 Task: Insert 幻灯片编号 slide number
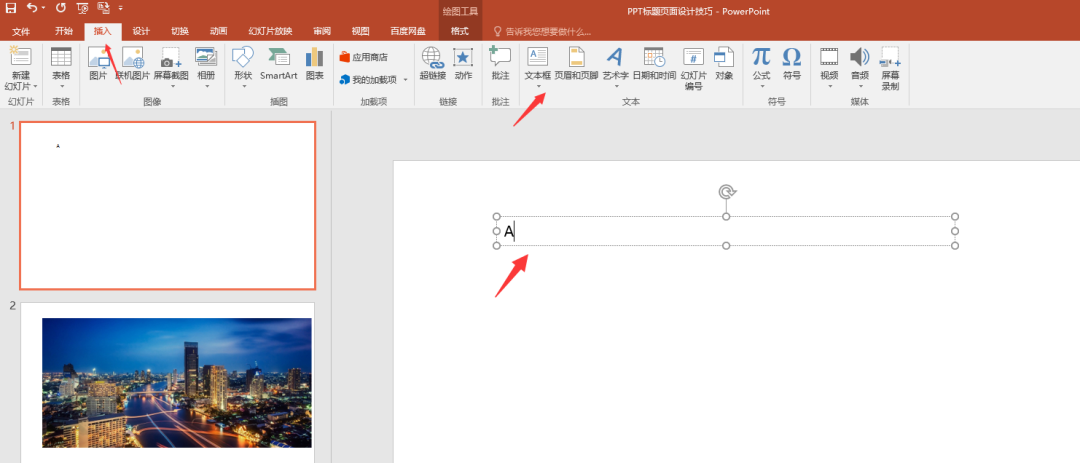point(695,68)
